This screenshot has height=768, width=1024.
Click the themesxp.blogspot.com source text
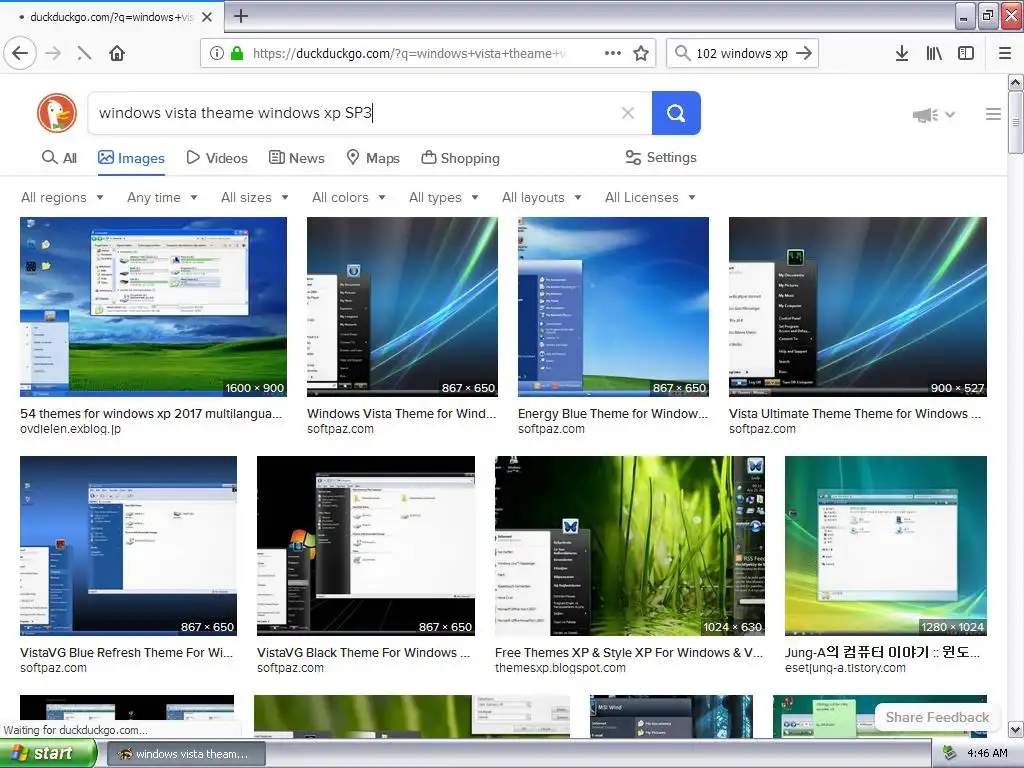point(560,668)
